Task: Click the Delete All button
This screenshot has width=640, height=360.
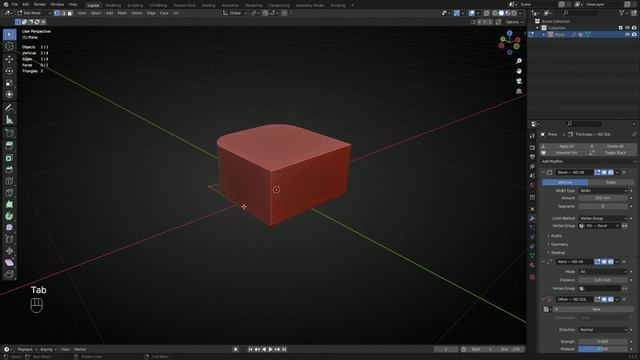Action: (x=612, y=146)
